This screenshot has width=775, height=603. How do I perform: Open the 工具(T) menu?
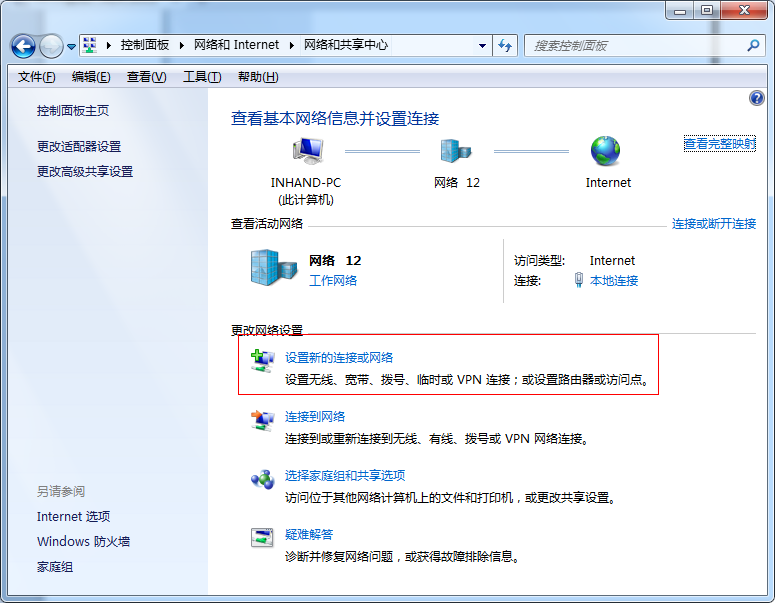[201, 77]
